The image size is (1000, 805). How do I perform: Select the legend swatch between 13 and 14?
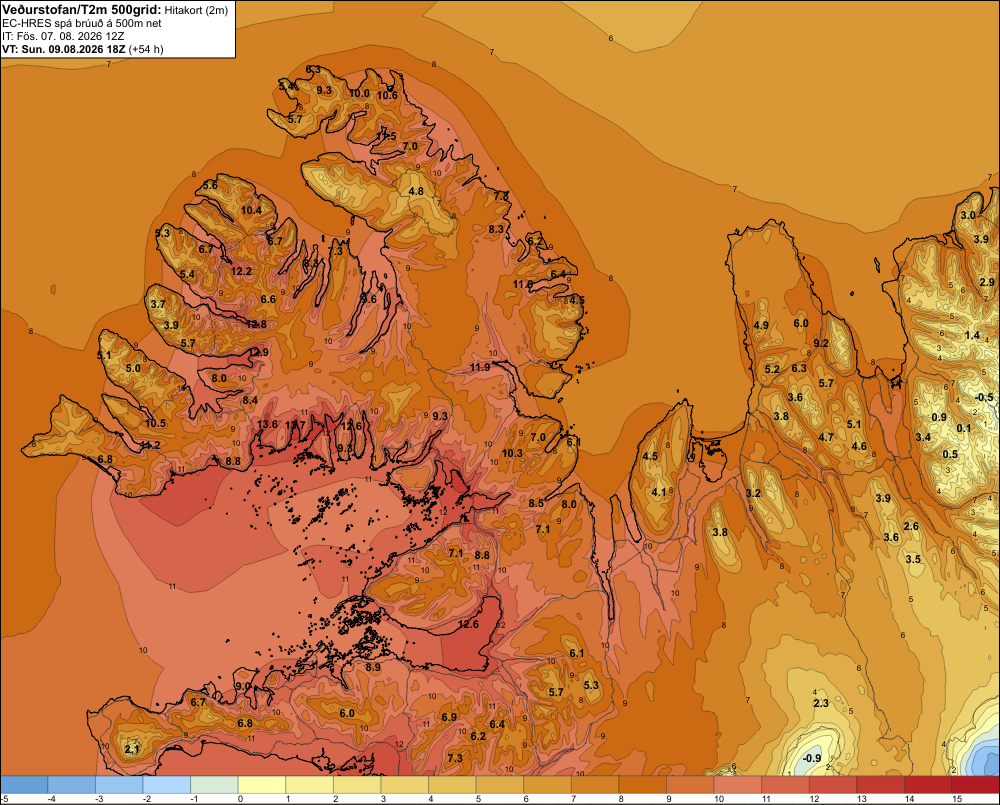(x=881, y=785)
